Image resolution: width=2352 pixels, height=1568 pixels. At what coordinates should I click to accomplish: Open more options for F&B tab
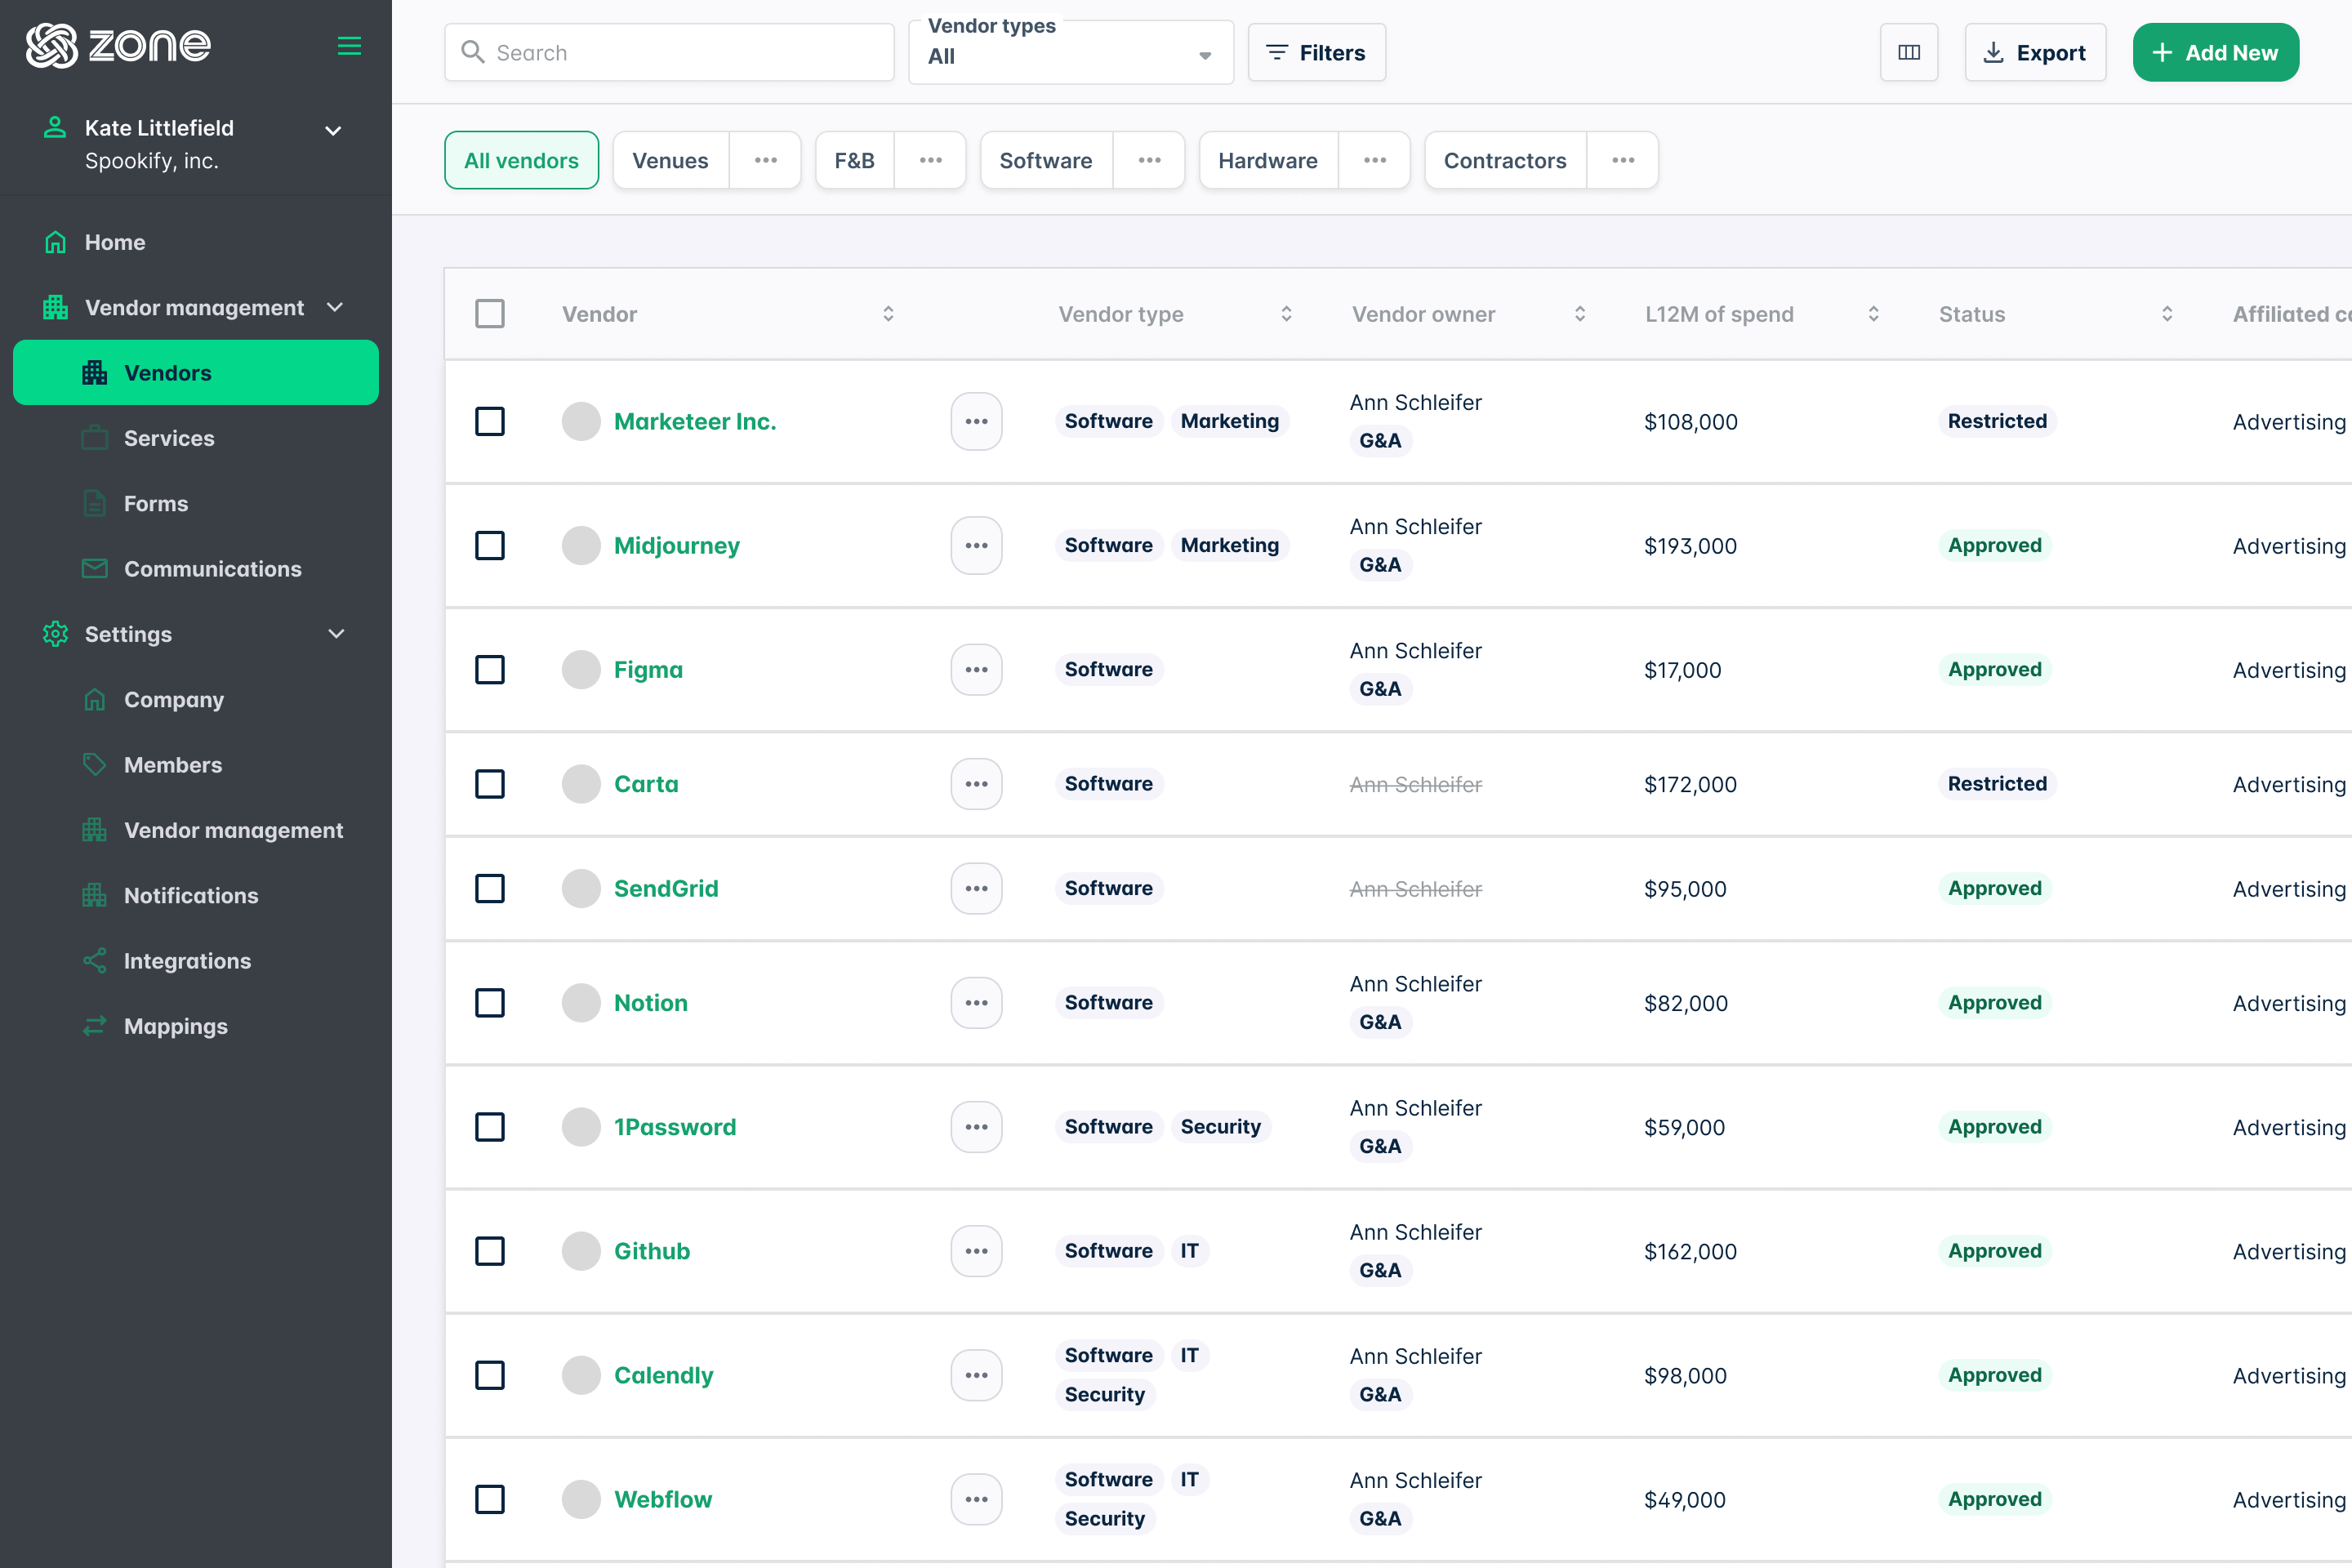930,160
